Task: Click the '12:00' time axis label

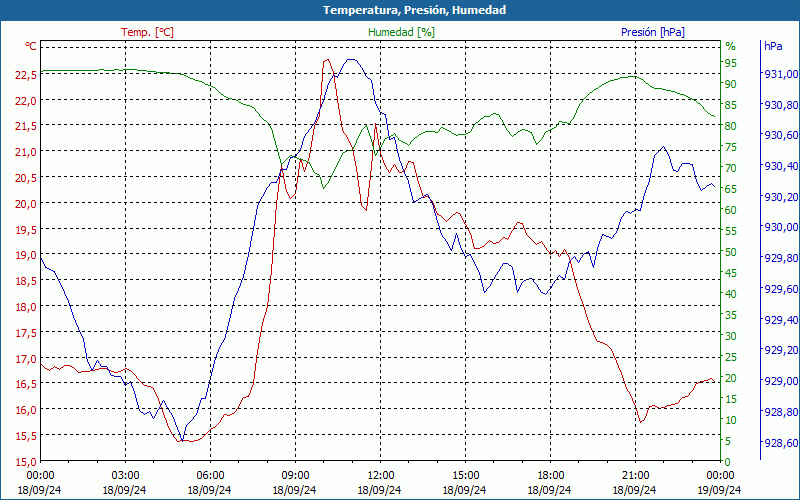Action: 380,476
